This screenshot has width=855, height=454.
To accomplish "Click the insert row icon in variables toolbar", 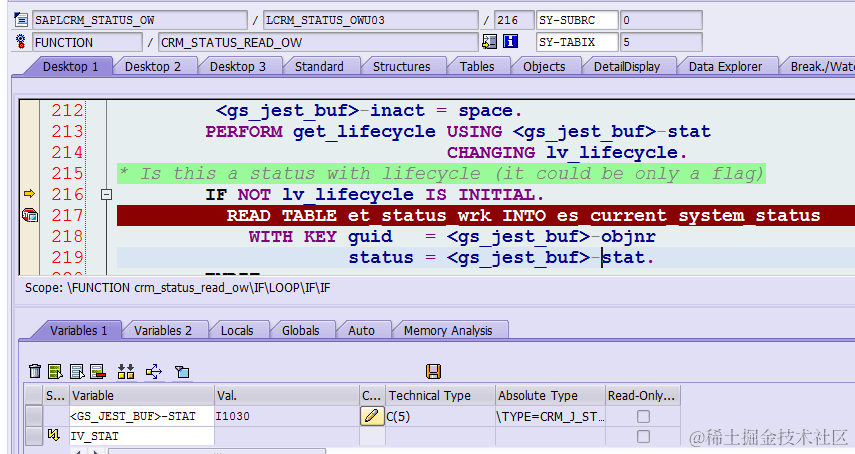I will click(x=55, y=371).
